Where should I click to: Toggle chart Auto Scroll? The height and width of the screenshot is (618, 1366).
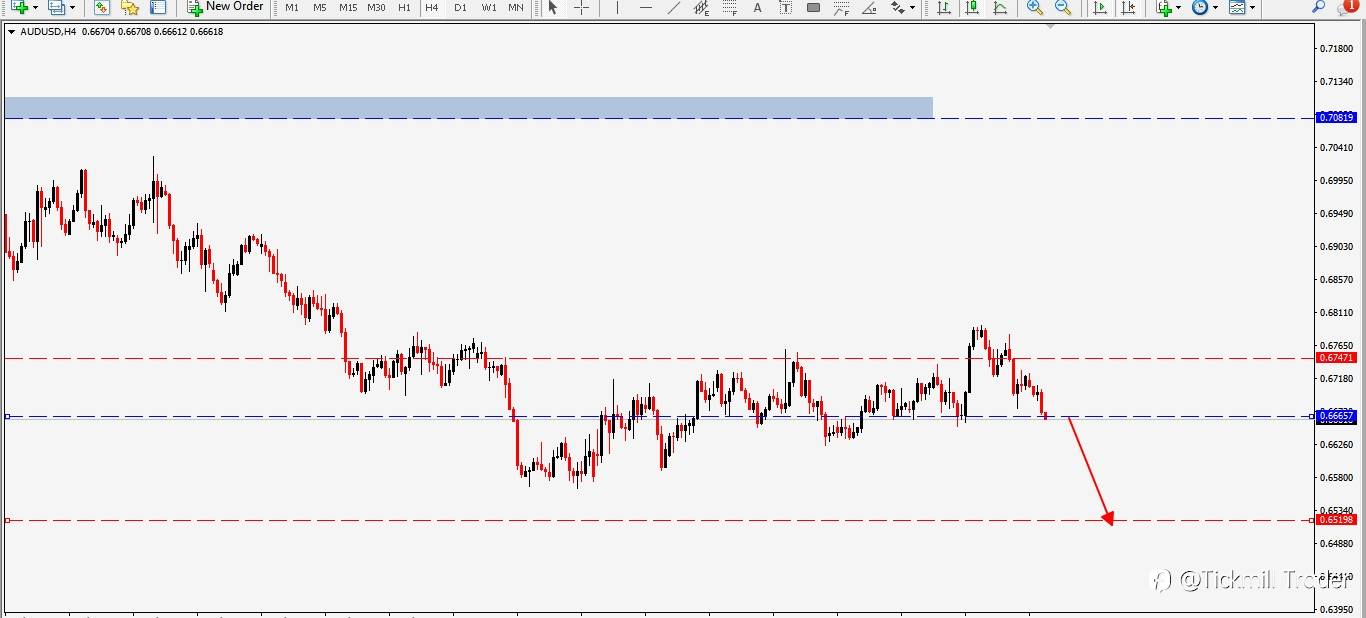(x=1100, y=7)
